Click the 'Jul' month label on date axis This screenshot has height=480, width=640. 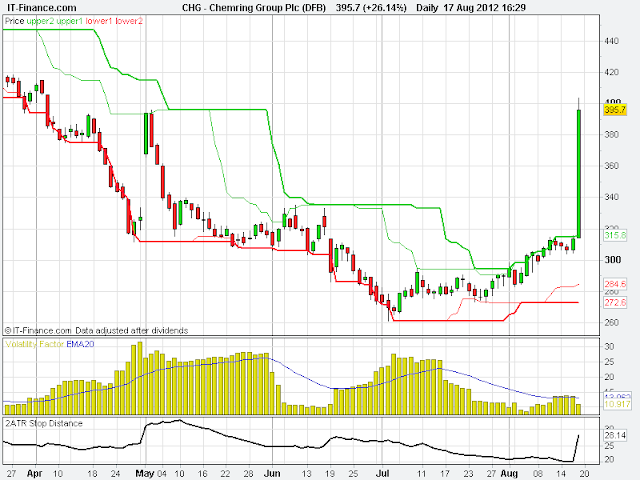[x=382, y=473]
